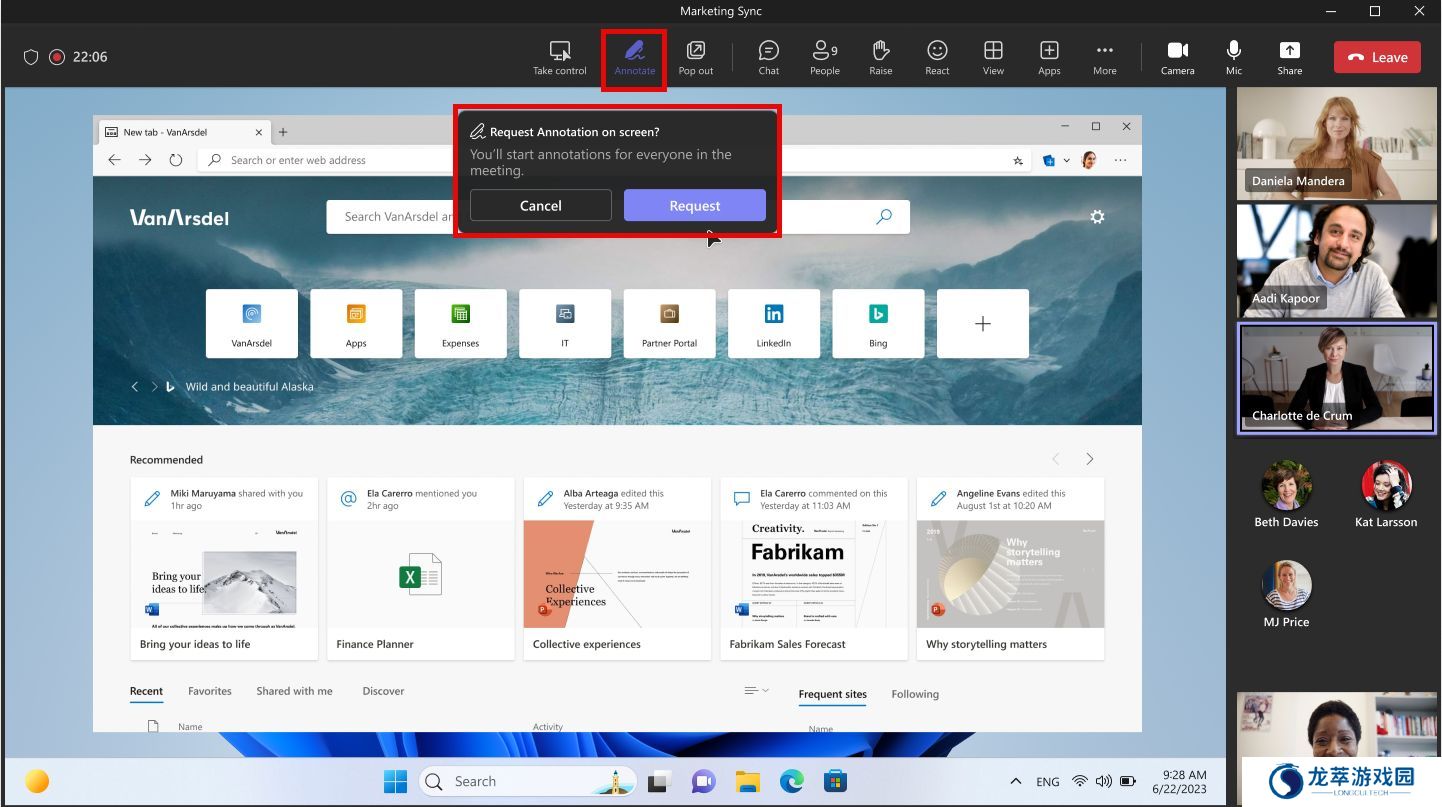
Task: Leave the meeting
Action: point(1377,57)
